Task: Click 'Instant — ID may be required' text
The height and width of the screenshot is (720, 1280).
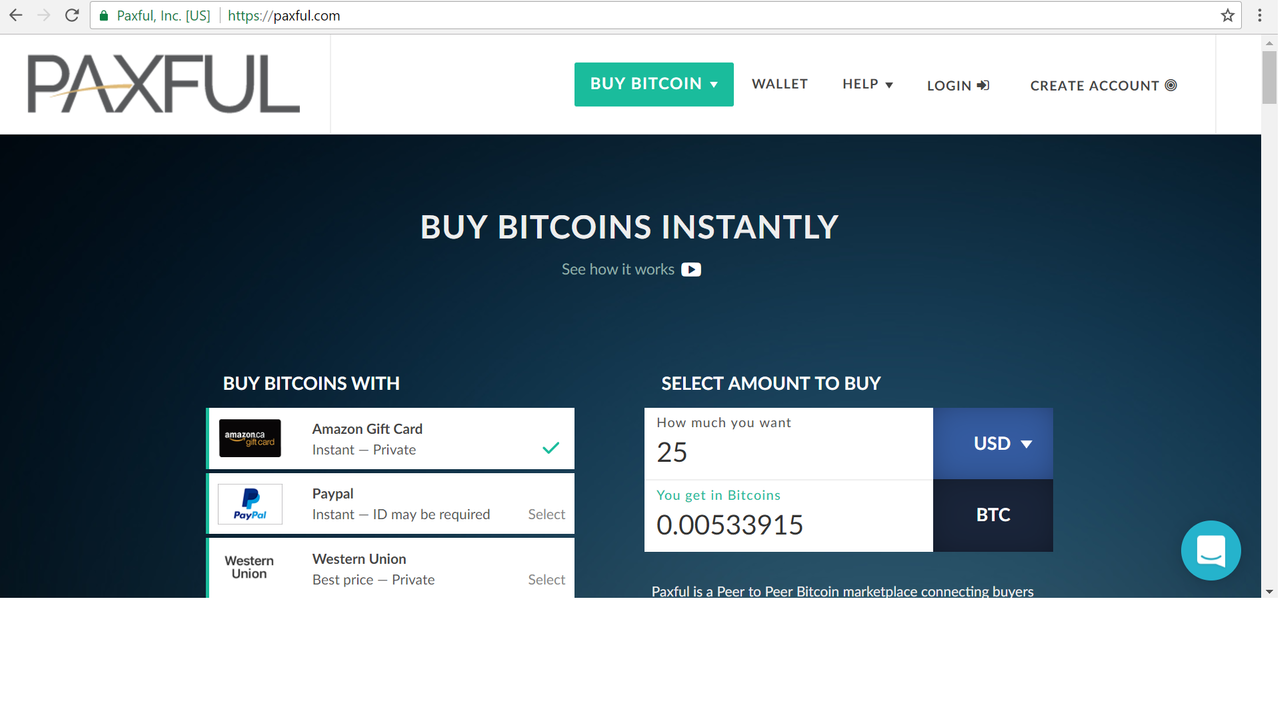Action: coord(401,514)
